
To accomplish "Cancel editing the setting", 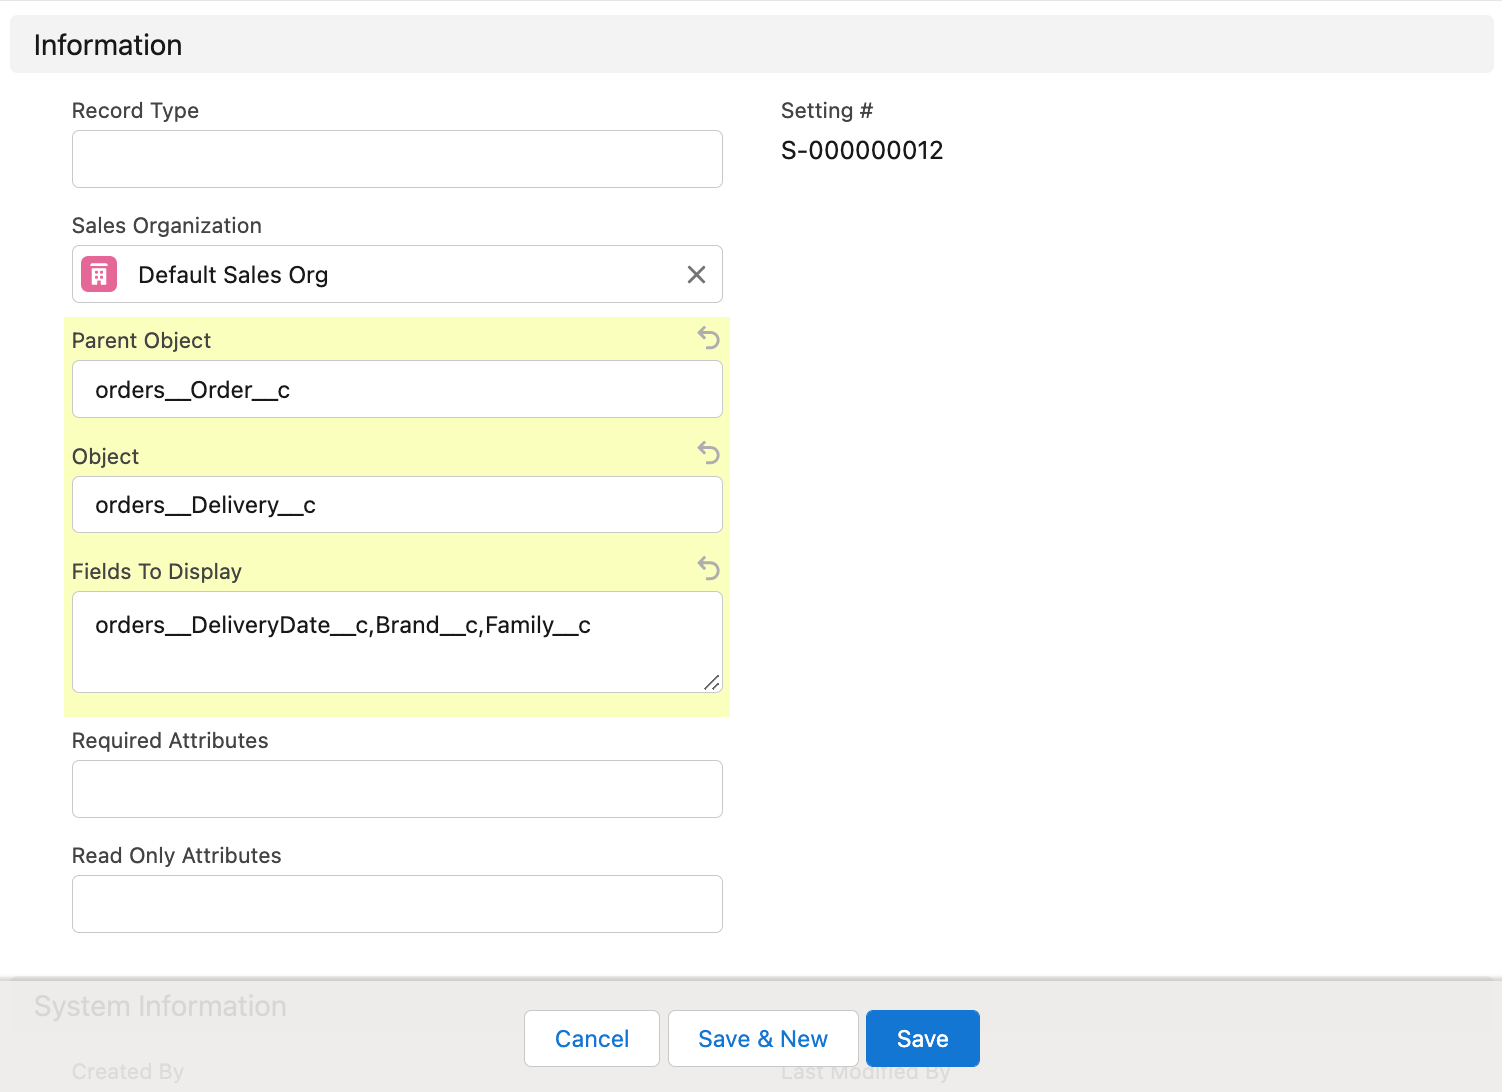I will pyautogui.click(x=591, y=1038).
